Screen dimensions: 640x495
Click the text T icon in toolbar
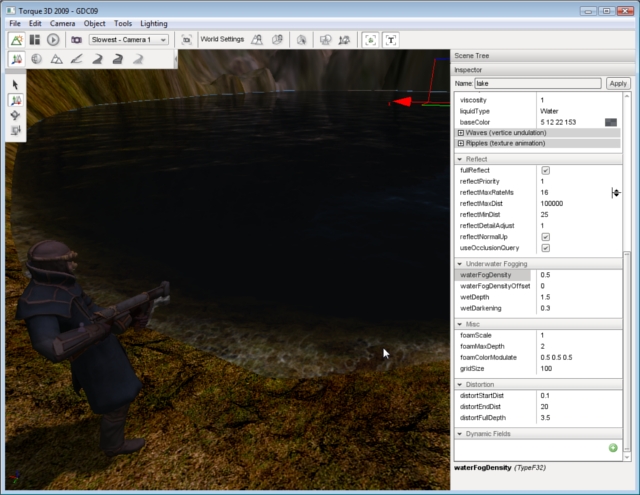(391, 40)
